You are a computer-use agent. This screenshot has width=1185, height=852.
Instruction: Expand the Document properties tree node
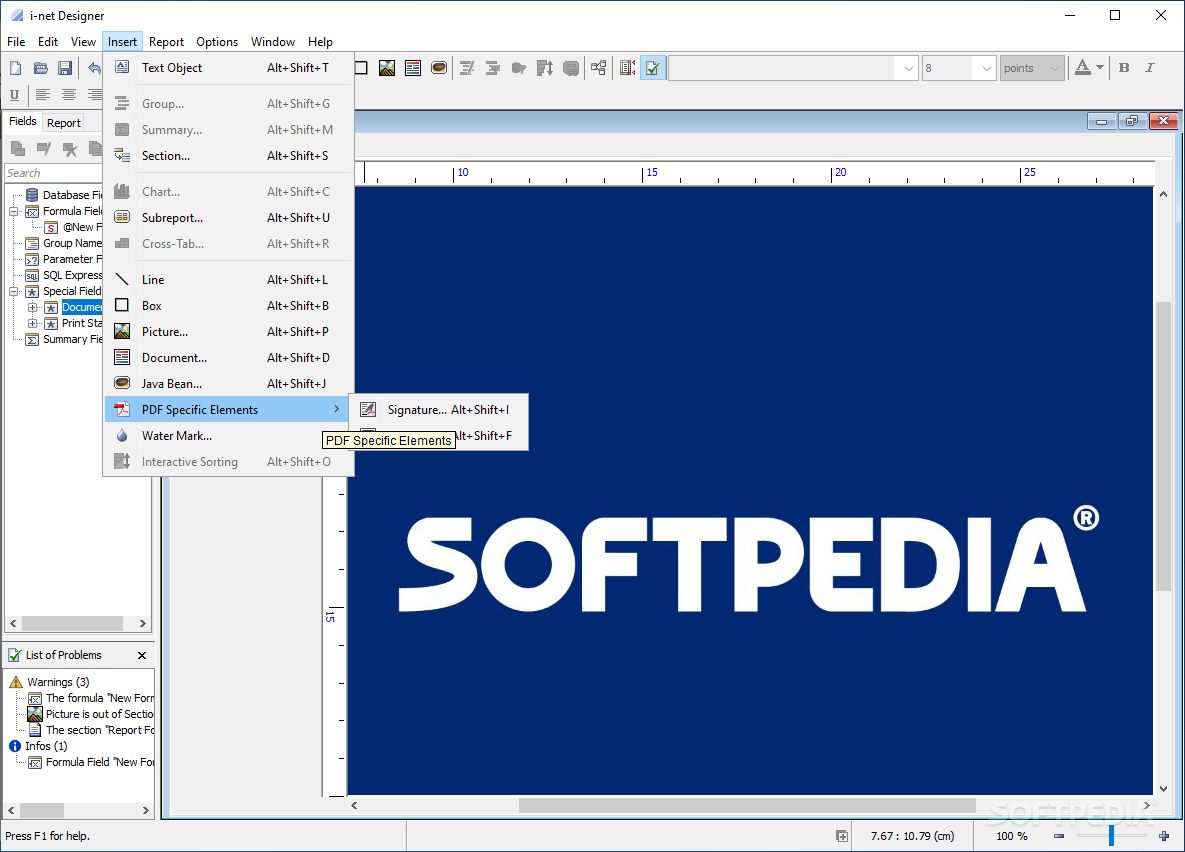pos(32,308)
